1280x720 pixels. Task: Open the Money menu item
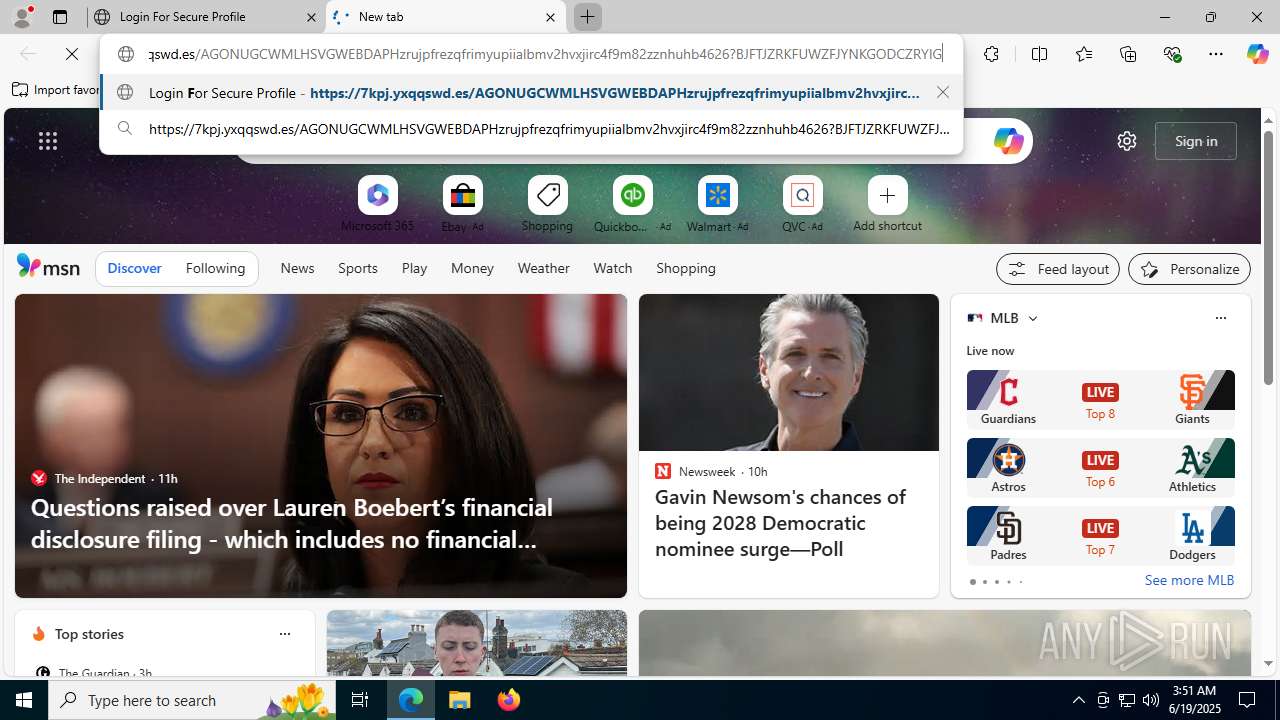[x=472, y=268]
